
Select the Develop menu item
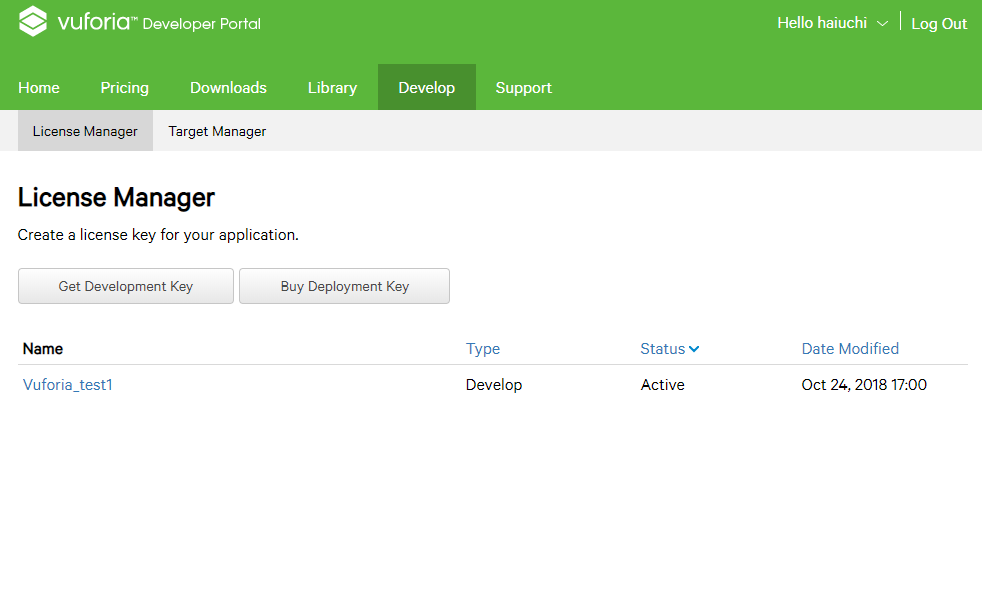[x=426, y=87]
